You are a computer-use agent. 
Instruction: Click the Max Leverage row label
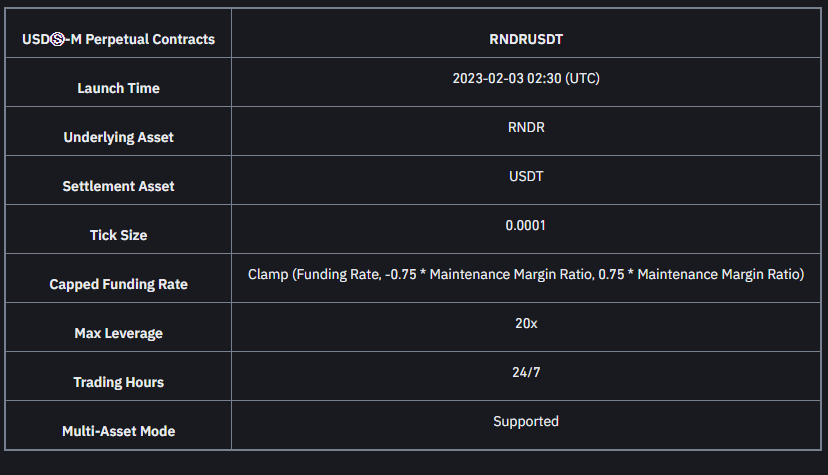pyautogui.click(x=118, y=333)
